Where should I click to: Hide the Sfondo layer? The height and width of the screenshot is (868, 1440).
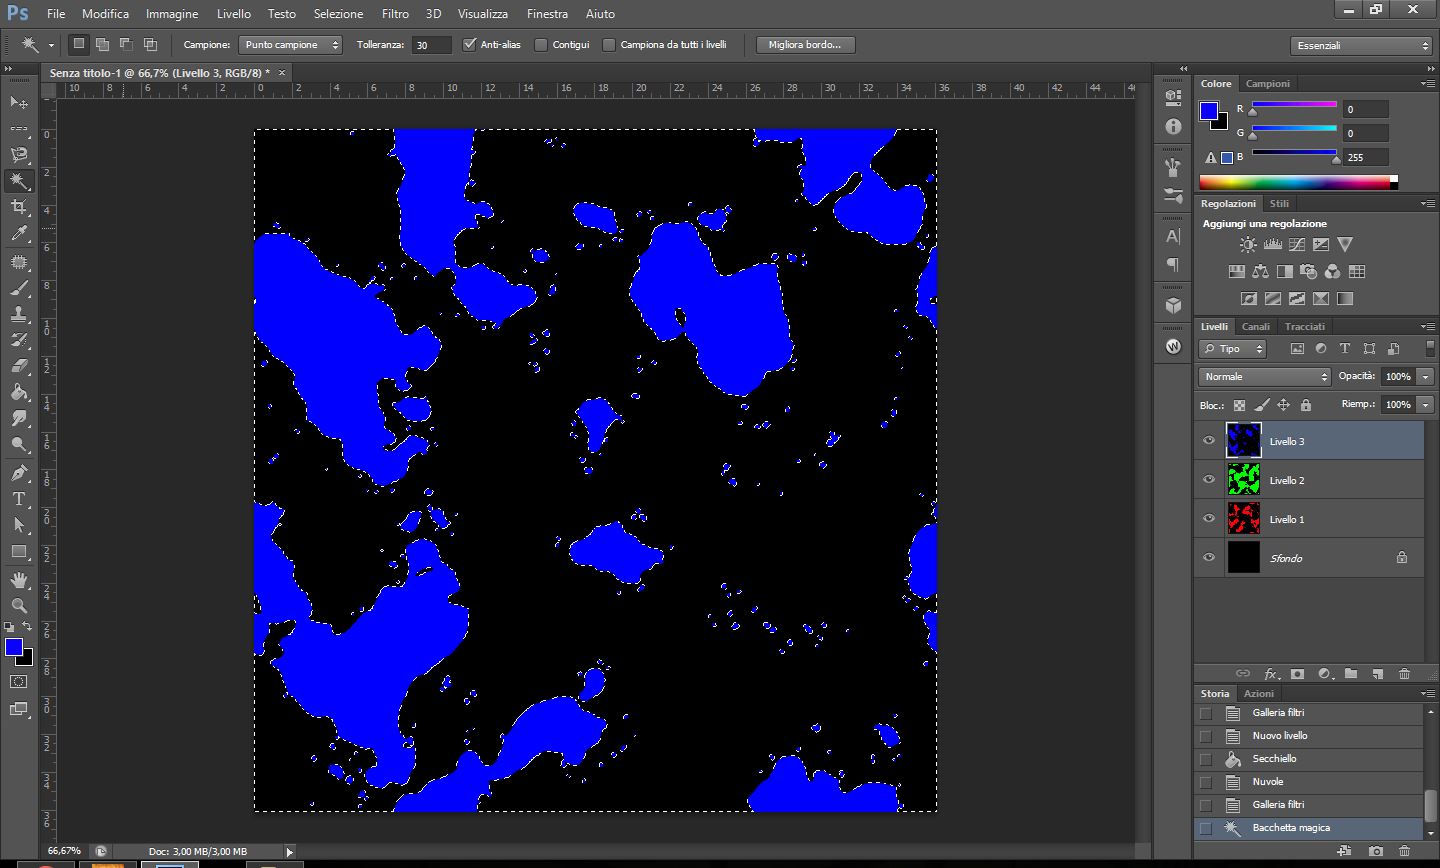click(1209, 558)
